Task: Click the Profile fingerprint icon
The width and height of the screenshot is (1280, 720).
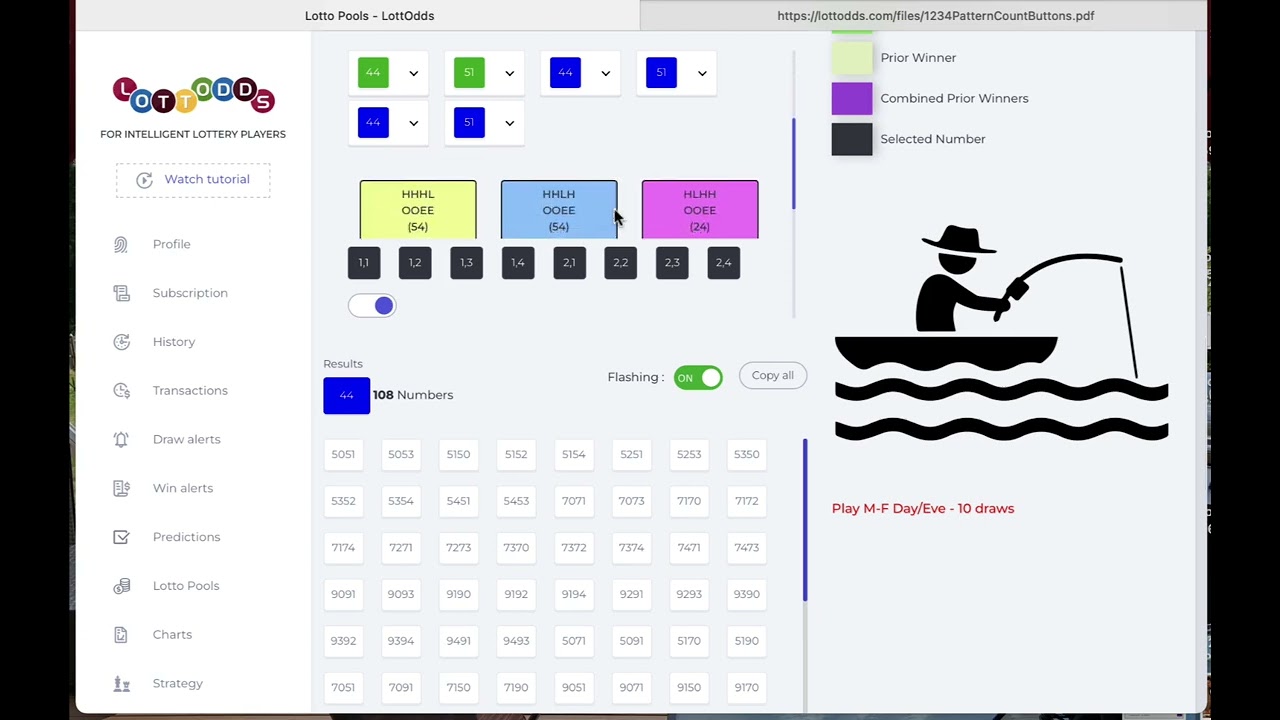Action: pos(121,244)
